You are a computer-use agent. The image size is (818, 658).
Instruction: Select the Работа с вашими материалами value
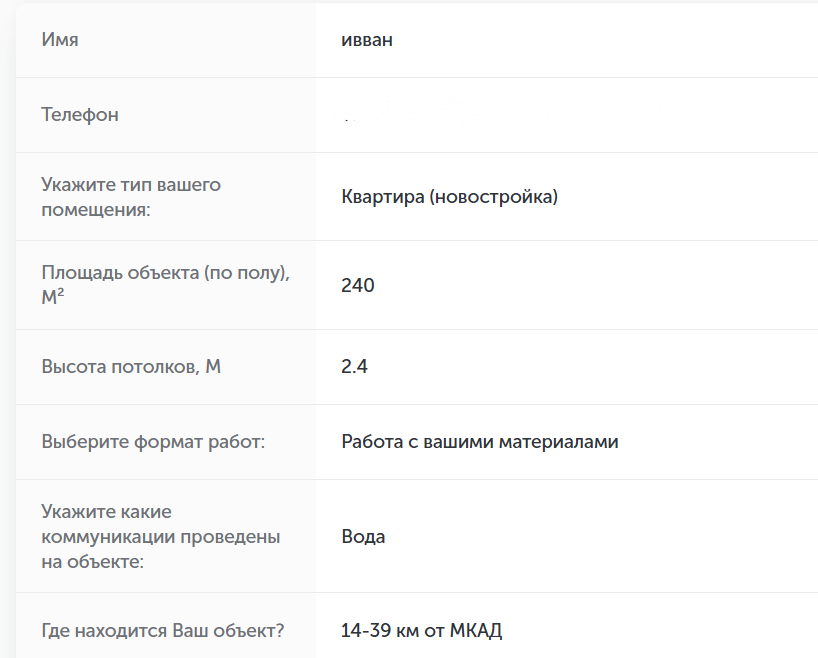pos(479,442)
